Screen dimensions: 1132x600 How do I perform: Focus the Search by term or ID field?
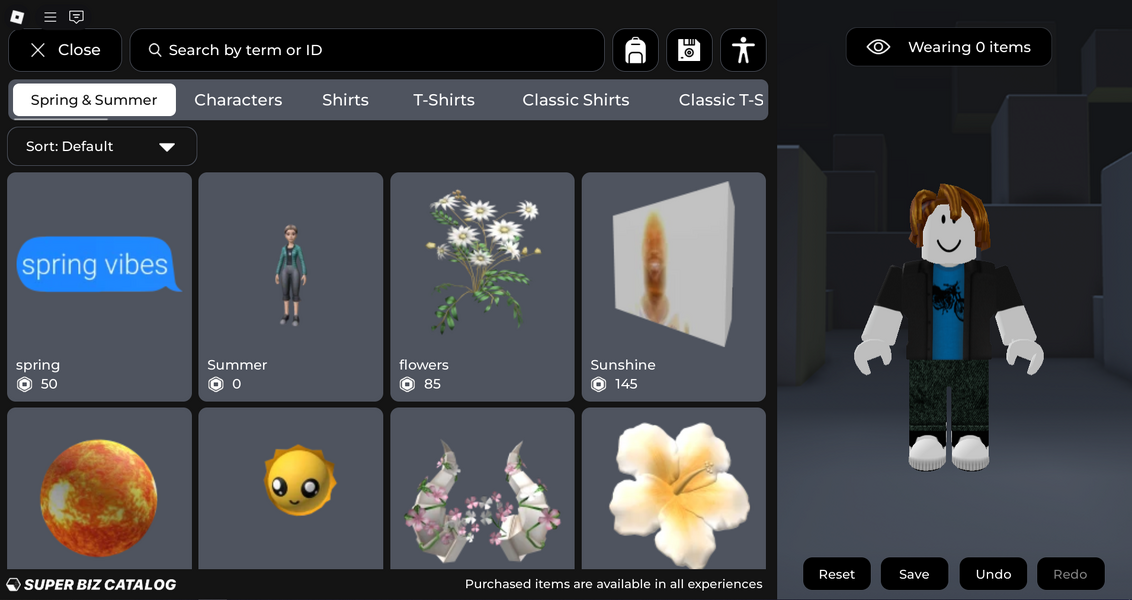coord(367,50)
